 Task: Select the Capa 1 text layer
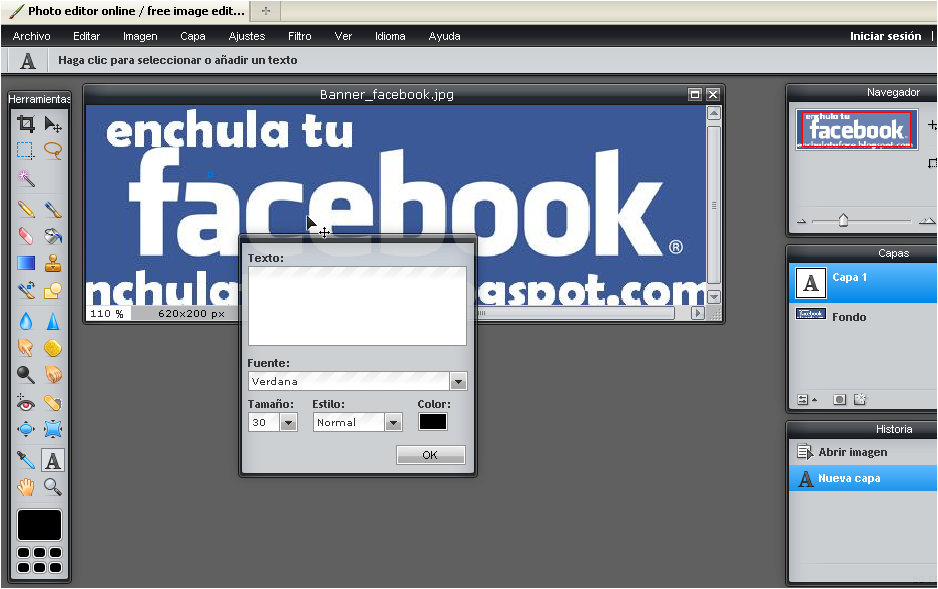(863, 283)
